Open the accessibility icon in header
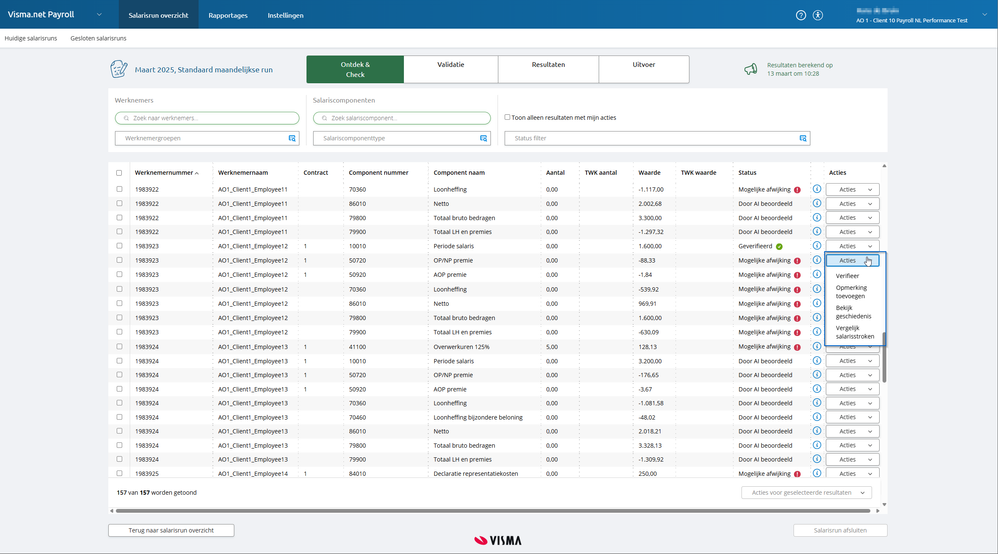The height and width of the screenshot is (554, 998). click(818, 15)
